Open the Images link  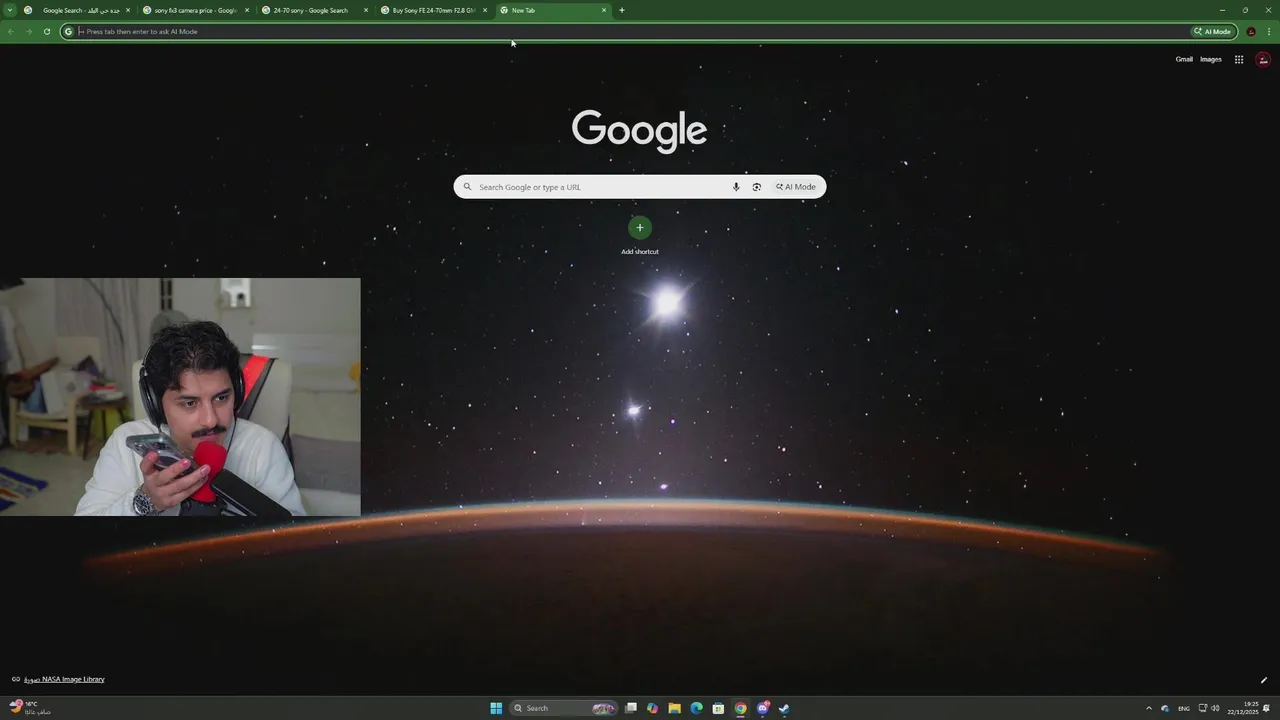(x=1210, y=59)
